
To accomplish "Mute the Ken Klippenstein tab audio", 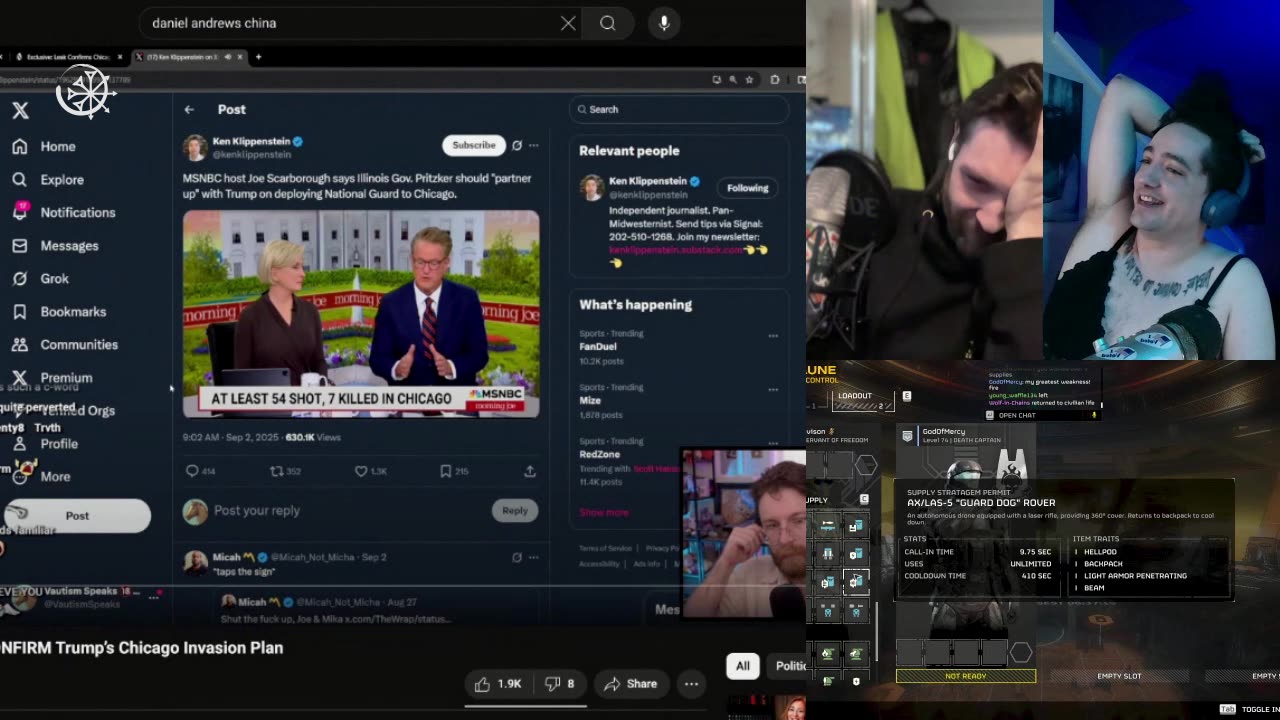I will [228, 57].
